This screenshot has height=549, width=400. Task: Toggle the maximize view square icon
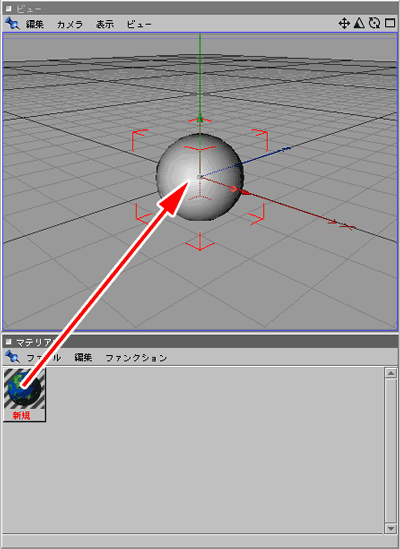390,23
